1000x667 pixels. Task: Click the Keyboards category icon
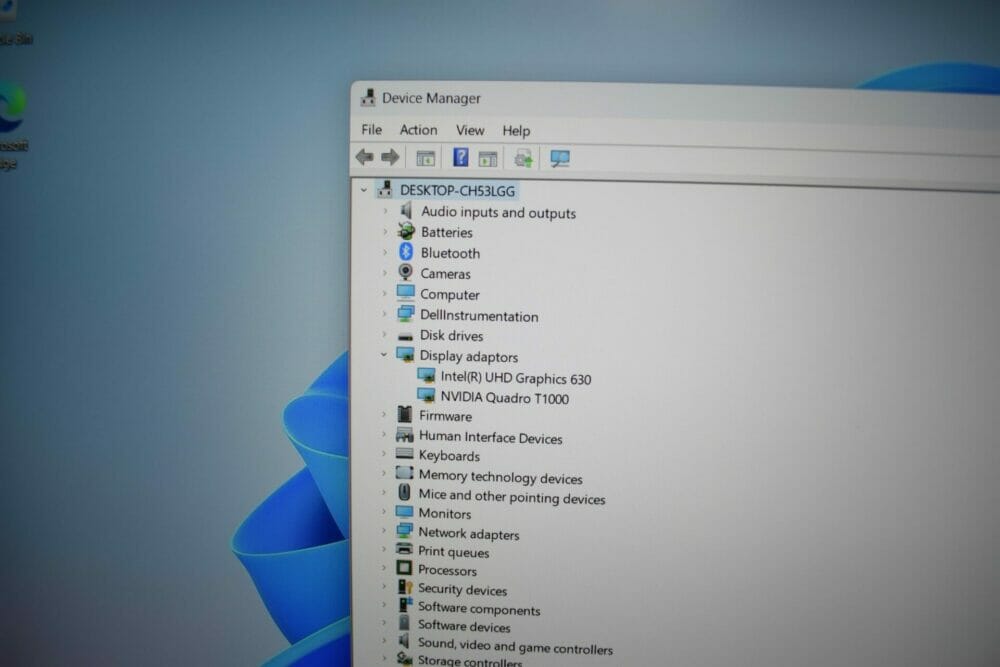click(x=404, y=454)
